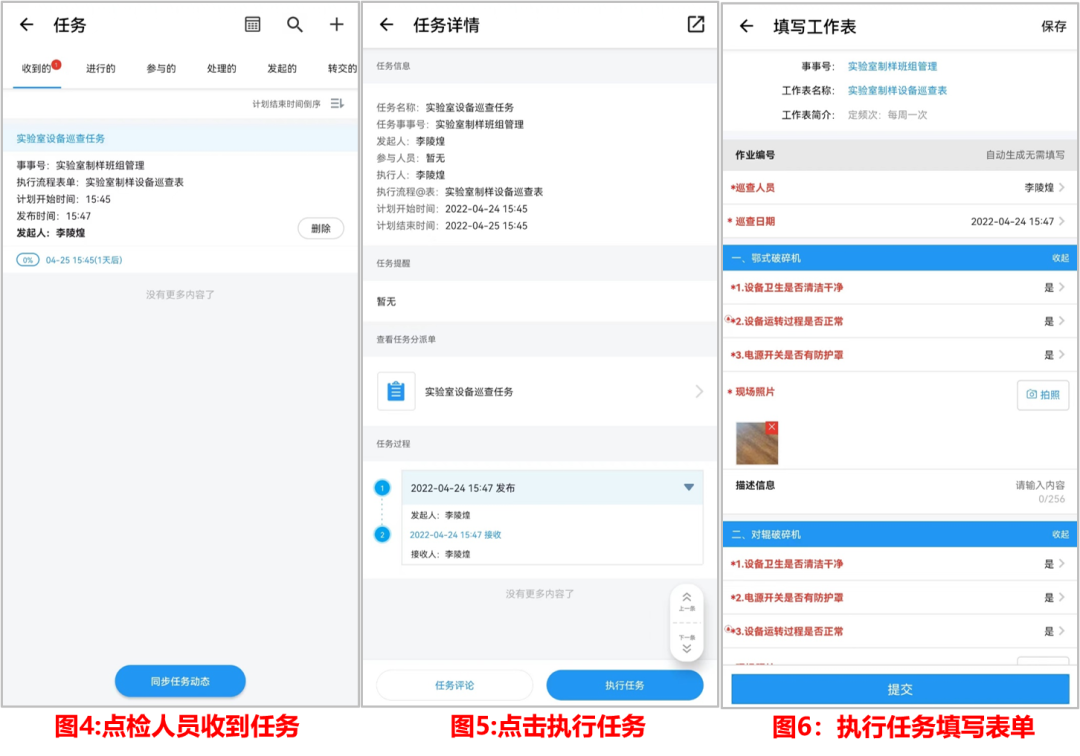Collapse the 2022-04-24 15:47 发布 process entry
Screen dimensions: 1080x756
tap(688, 488)
